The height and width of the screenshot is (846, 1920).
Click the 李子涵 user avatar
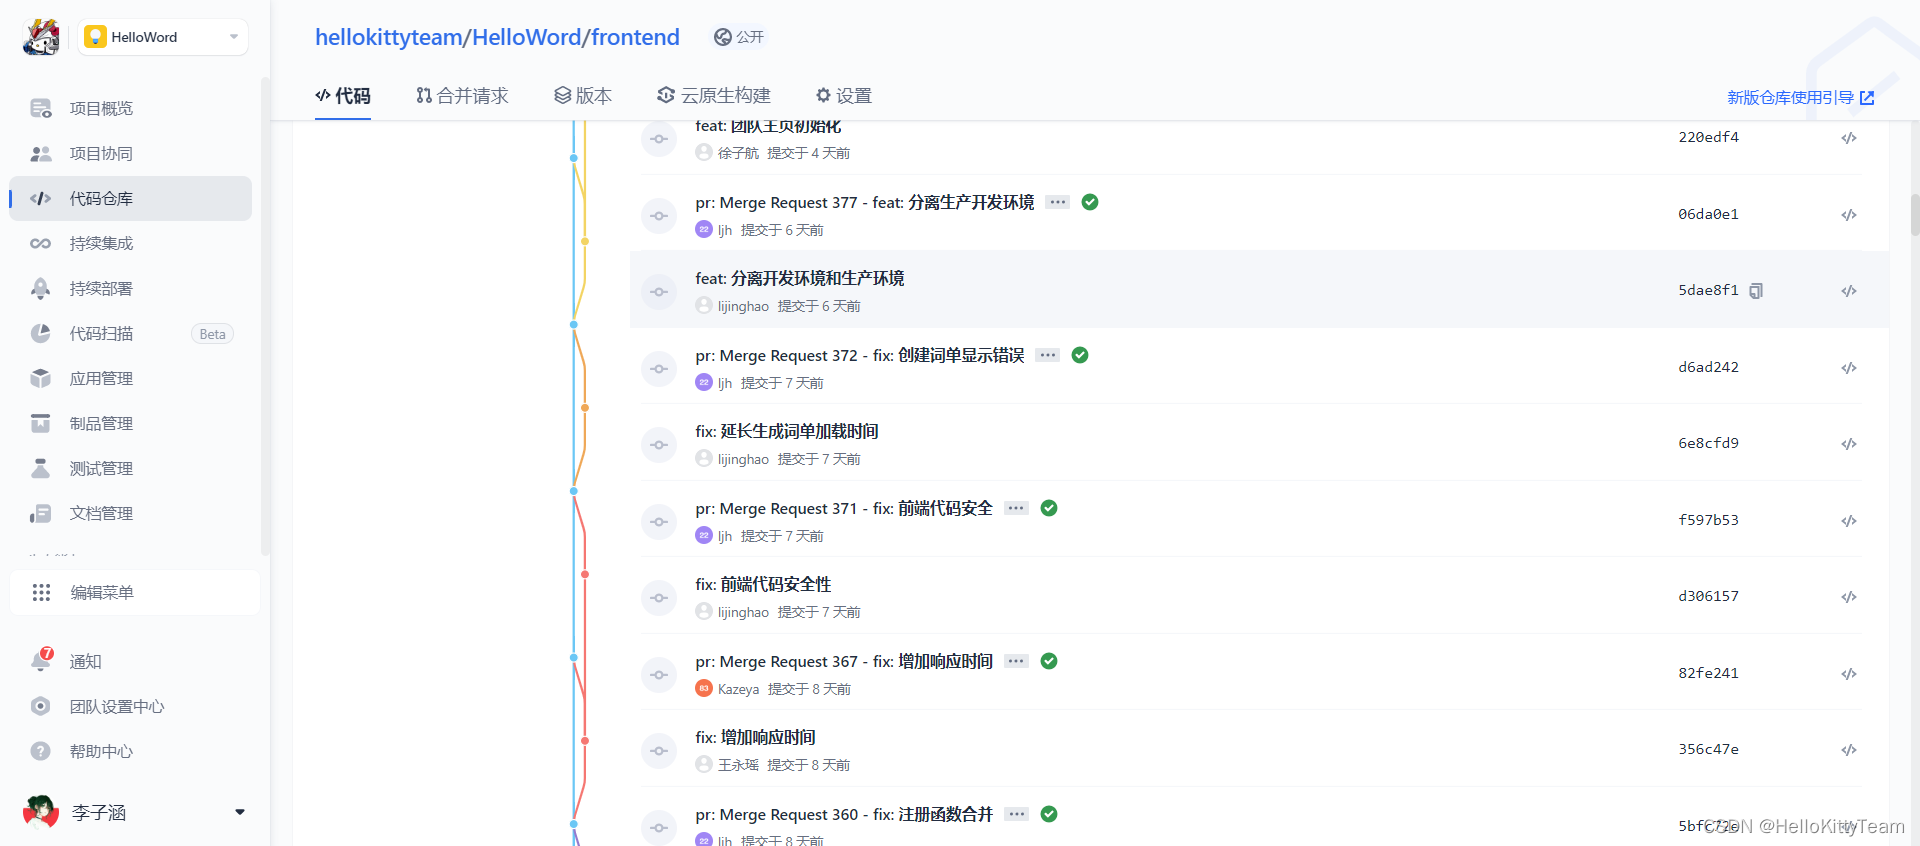pos(41,812)
